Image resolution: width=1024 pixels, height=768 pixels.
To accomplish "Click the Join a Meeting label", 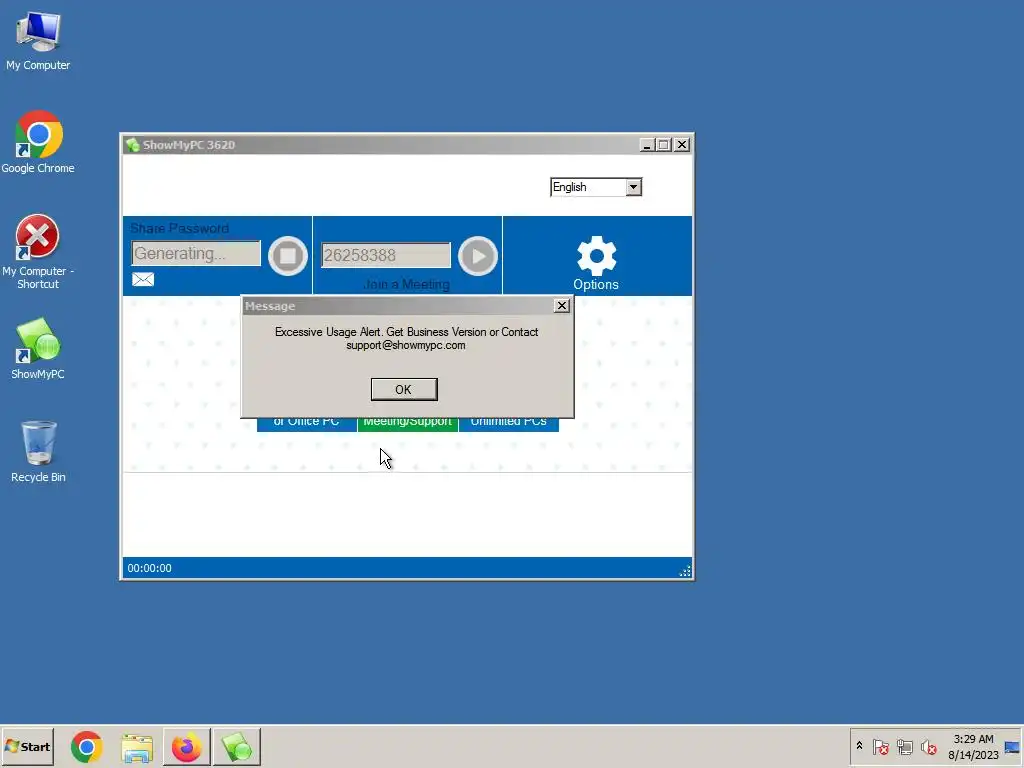I will pyautogui.click(x=406, y=285).
